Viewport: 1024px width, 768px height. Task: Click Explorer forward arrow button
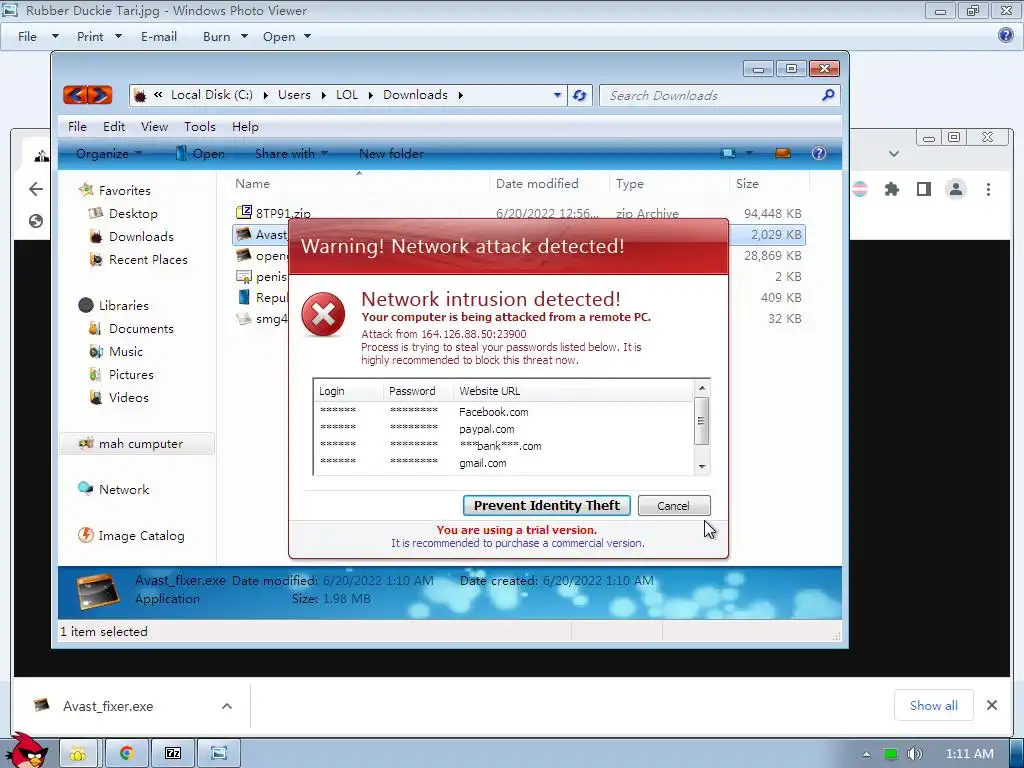[100, 95]
